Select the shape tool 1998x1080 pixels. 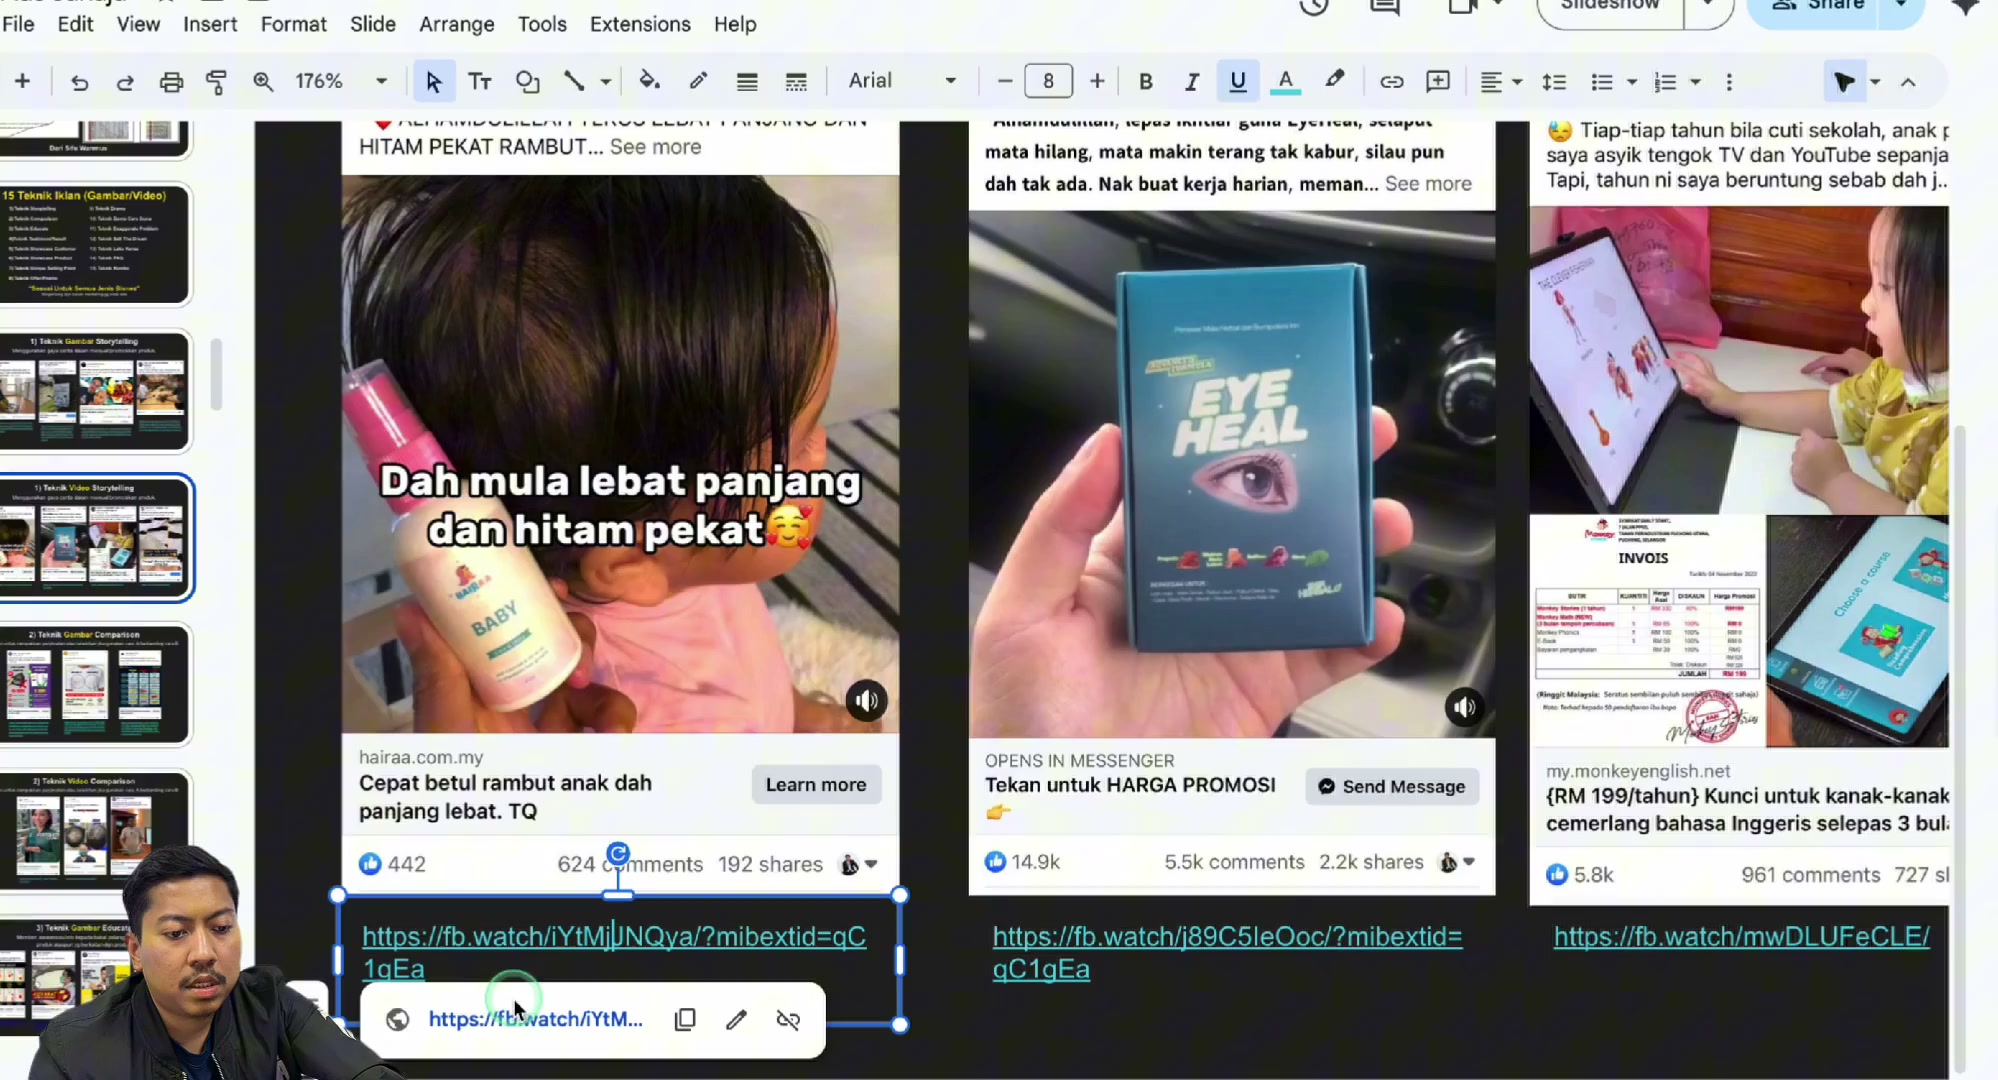click(x=527, y=81)
